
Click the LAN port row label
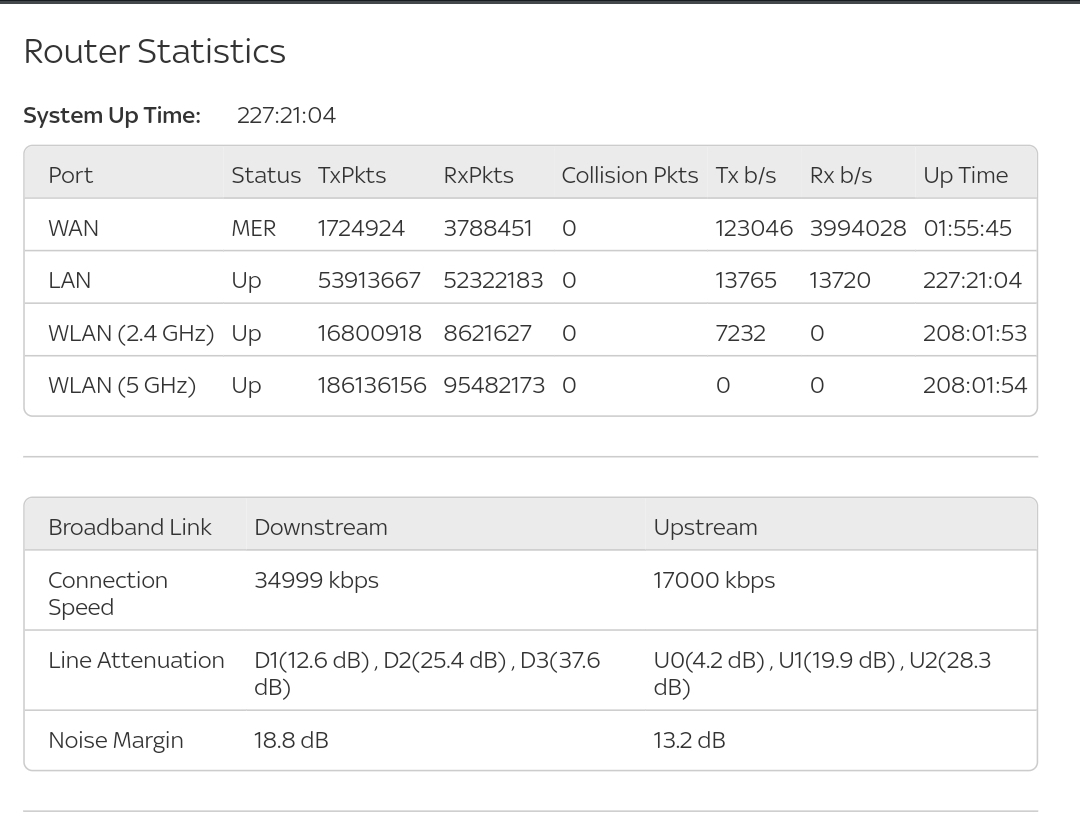tap(69, 281)
